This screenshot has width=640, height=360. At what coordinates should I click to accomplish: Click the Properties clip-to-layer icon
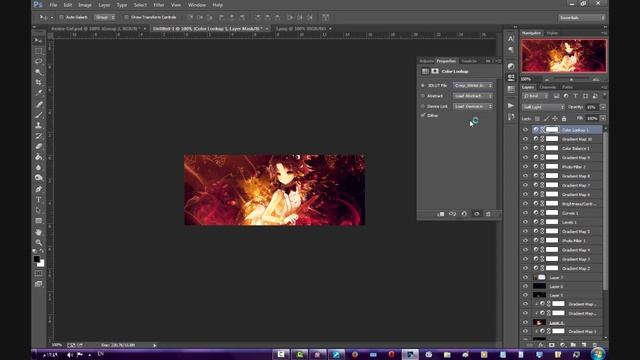pyautogui.click(x=440, y=214)
